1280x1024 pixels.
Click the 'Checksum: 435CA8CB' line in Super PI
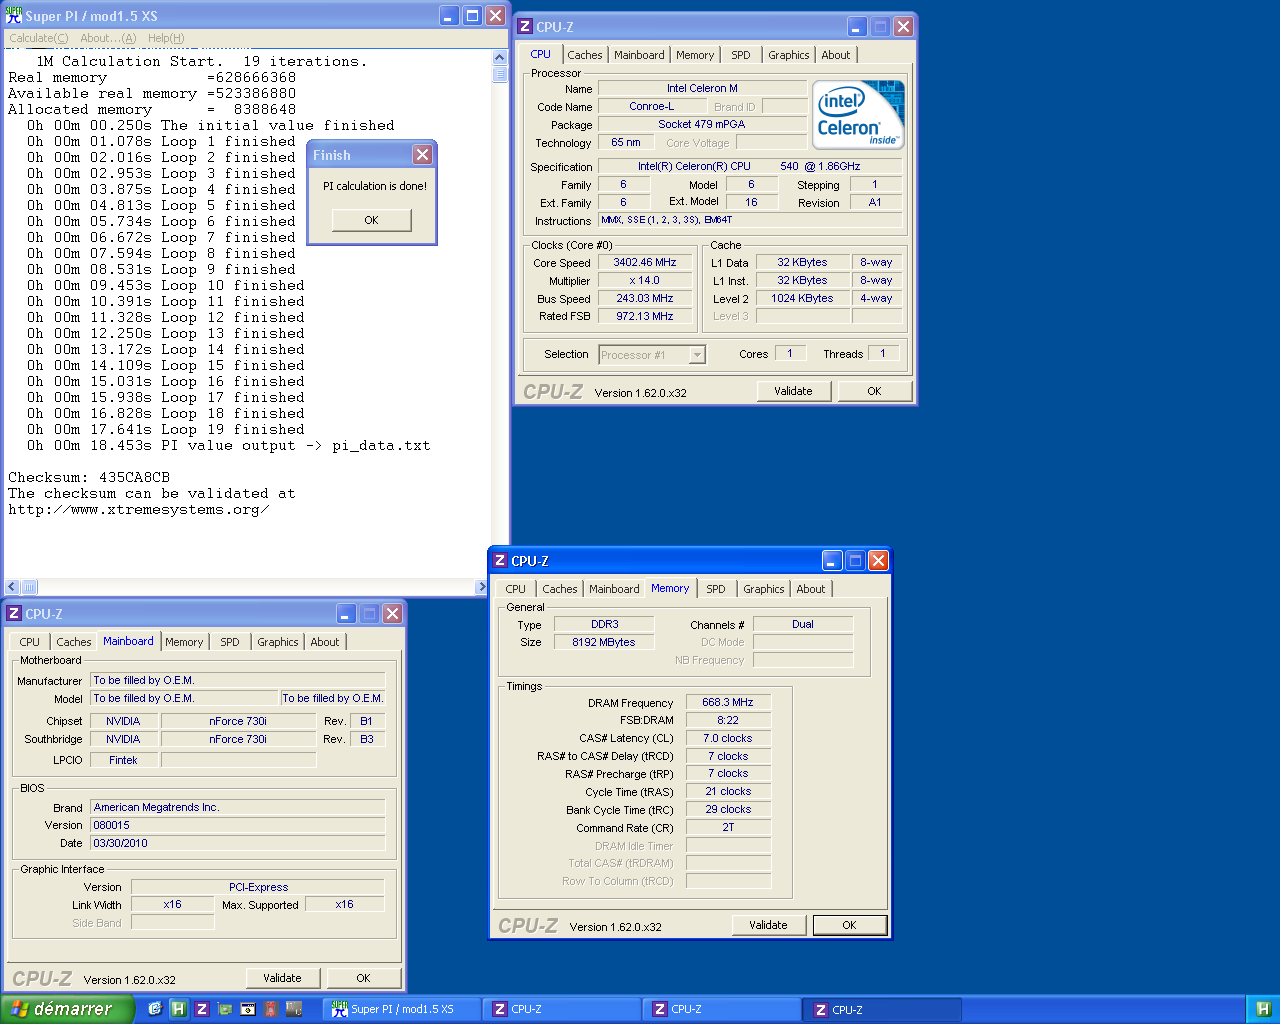89,477
